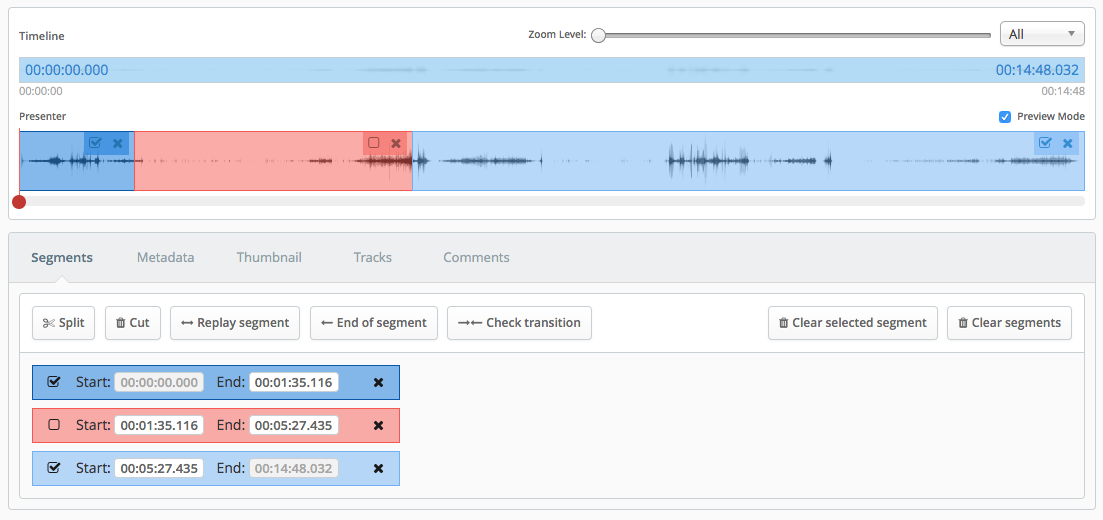Open the All zoom dropdown

pos(1042,34)
